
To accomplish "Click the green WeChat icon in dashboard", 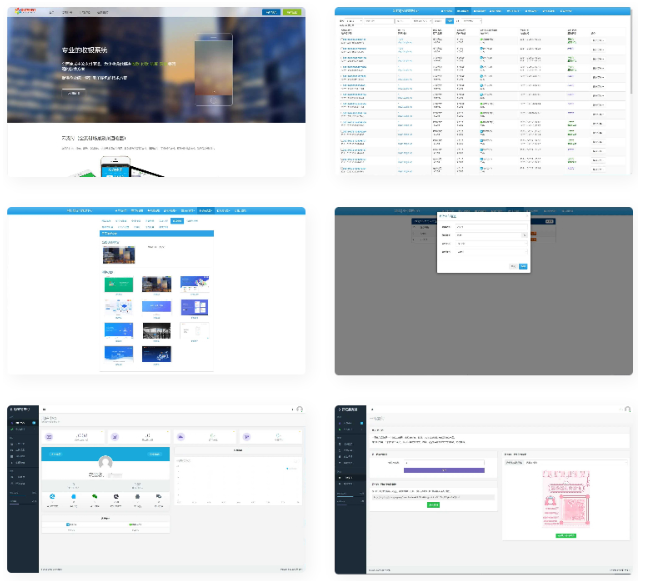I will point(97,496).
